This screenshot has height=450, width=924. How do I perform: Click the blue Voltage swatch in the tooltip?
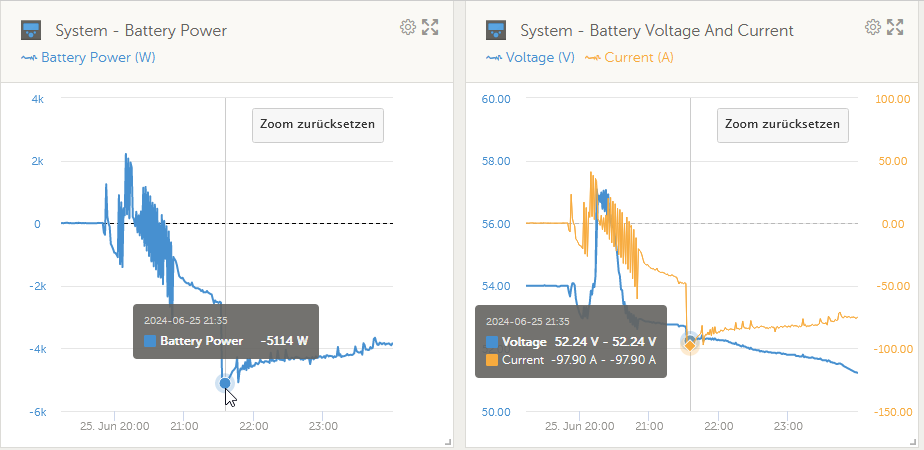tap(492, 342)
